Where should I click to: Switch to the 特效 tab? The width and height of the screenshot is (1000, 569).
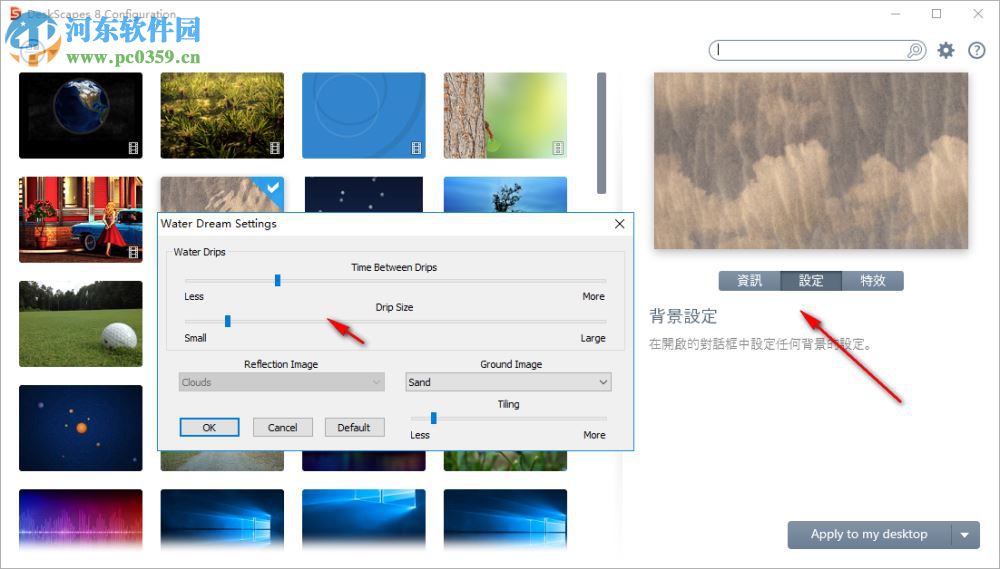[873, 281]
